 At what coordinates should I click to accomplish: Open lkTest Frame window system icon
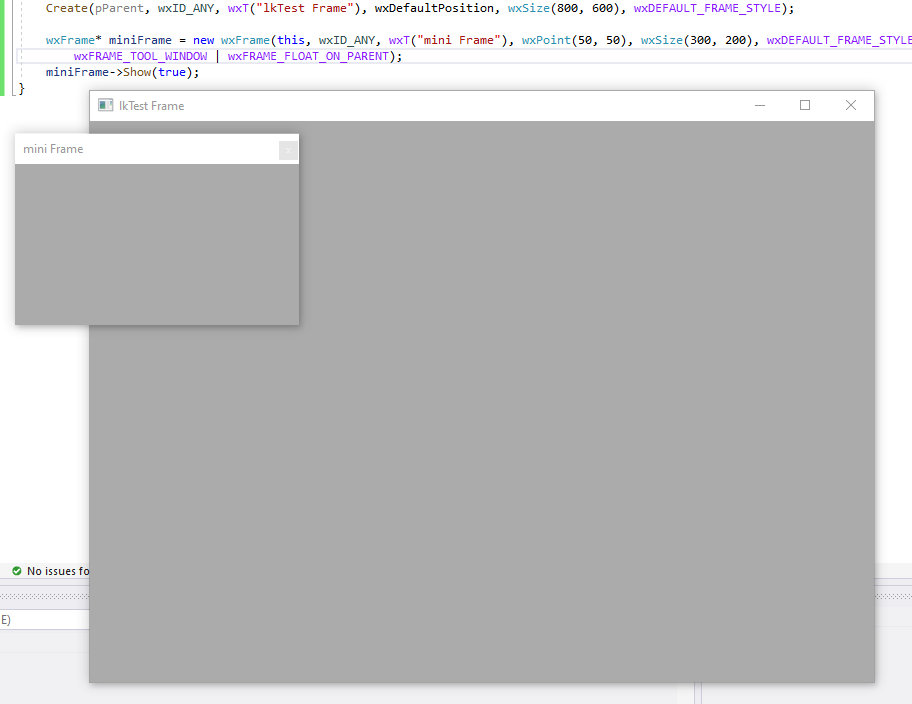click(x=105, y=105)
